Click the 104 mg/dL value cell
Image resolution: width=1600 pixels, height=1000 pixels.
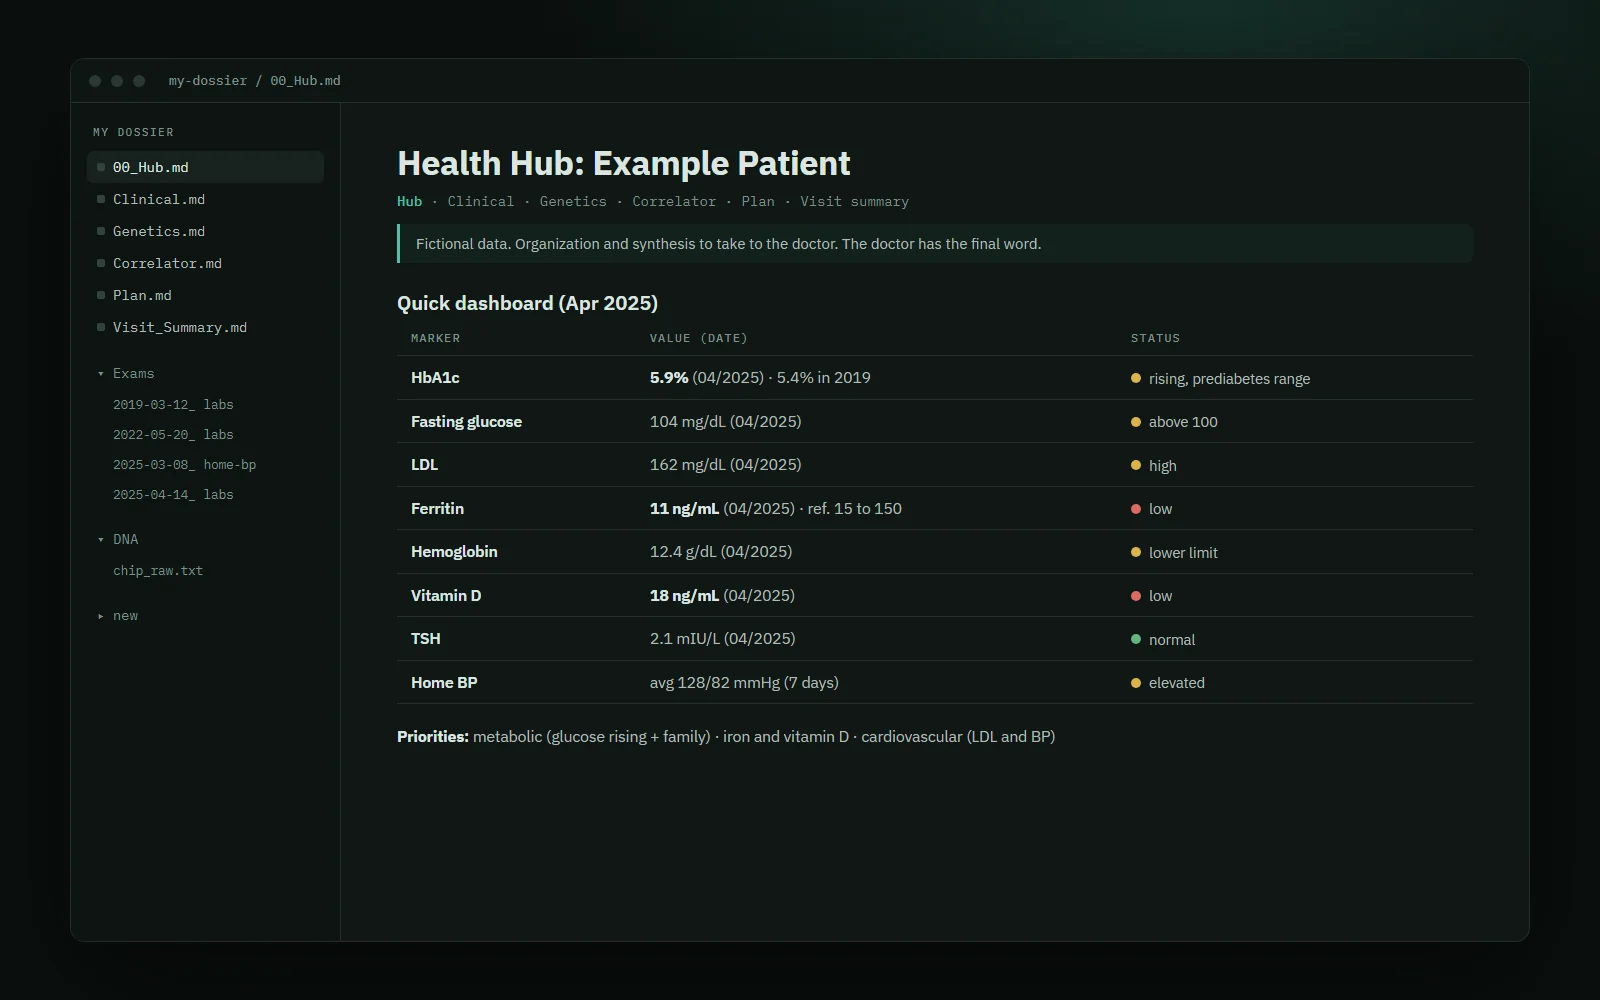[726, 422]
